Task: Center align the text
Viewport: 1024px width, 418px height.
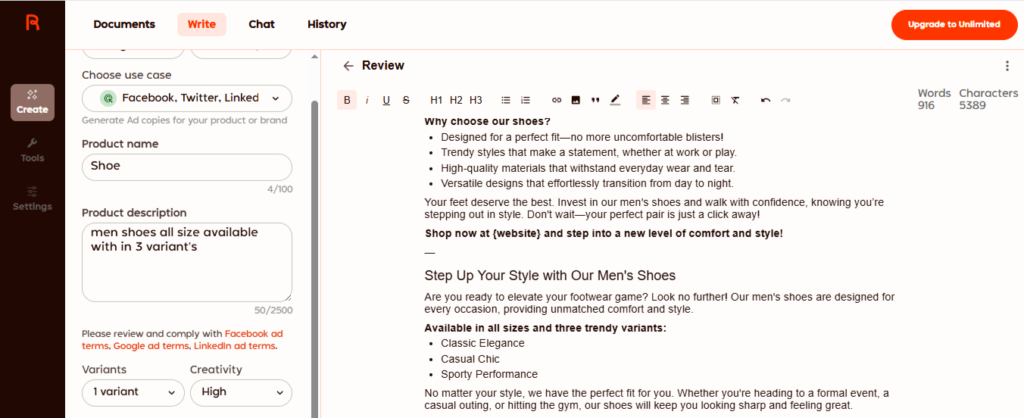Action: pyautogui.click(x=665, y=100)
